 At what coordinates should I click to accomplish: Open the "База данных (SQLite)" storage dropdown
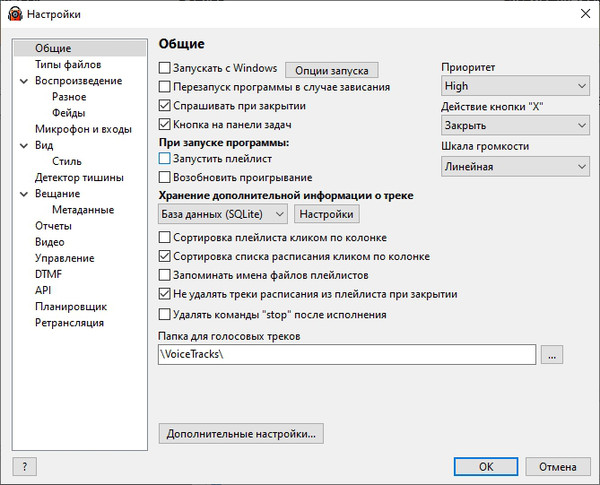coord(223,214)
